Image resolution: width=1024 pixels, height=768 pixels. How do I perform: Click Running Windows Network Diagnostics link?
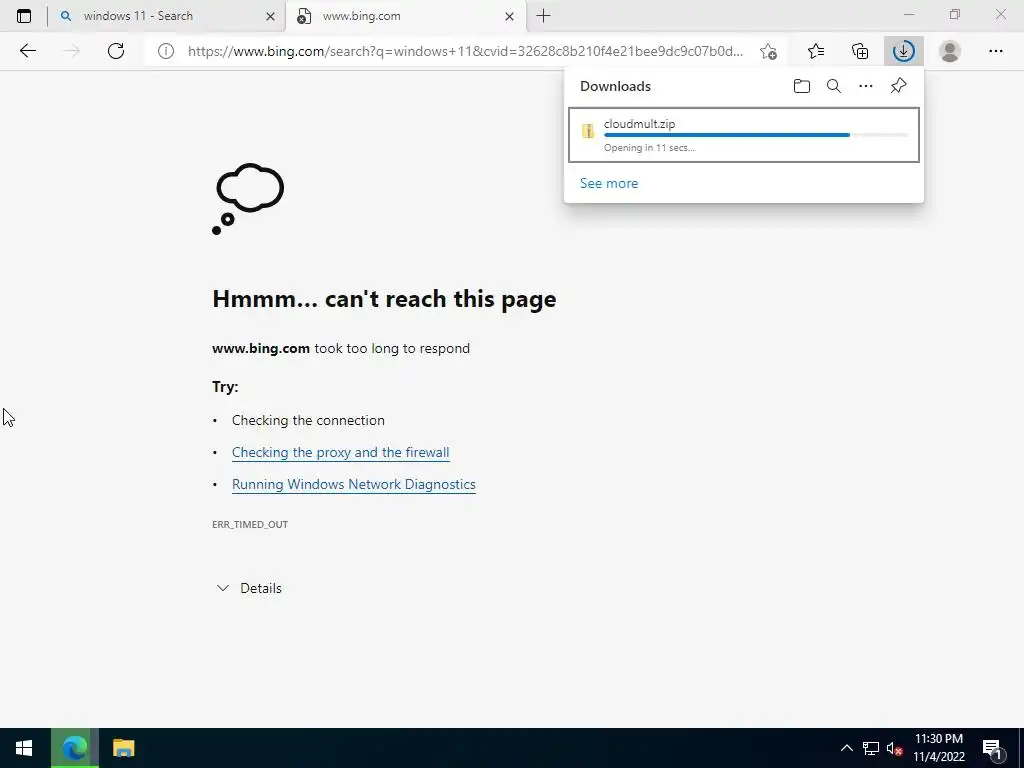point(353,485)
